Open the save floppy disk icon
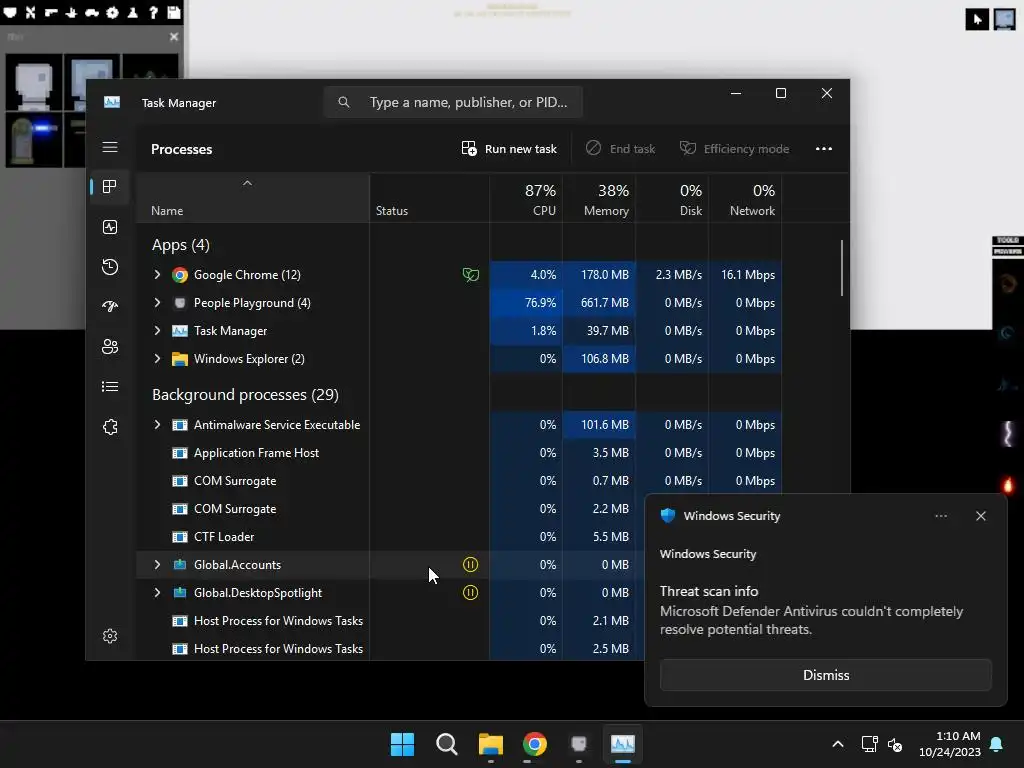 tap(174, 12)
